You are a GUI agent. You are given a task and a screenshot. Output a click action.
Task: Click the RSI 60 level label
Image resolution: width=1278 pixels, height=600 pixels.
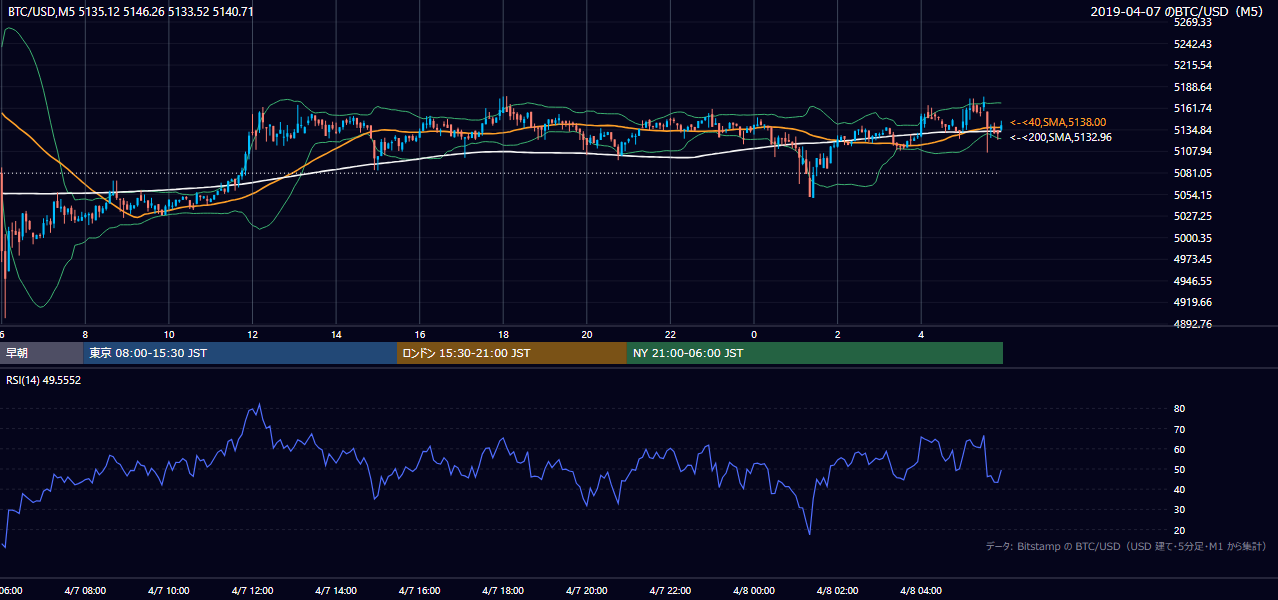point(1179,449)
